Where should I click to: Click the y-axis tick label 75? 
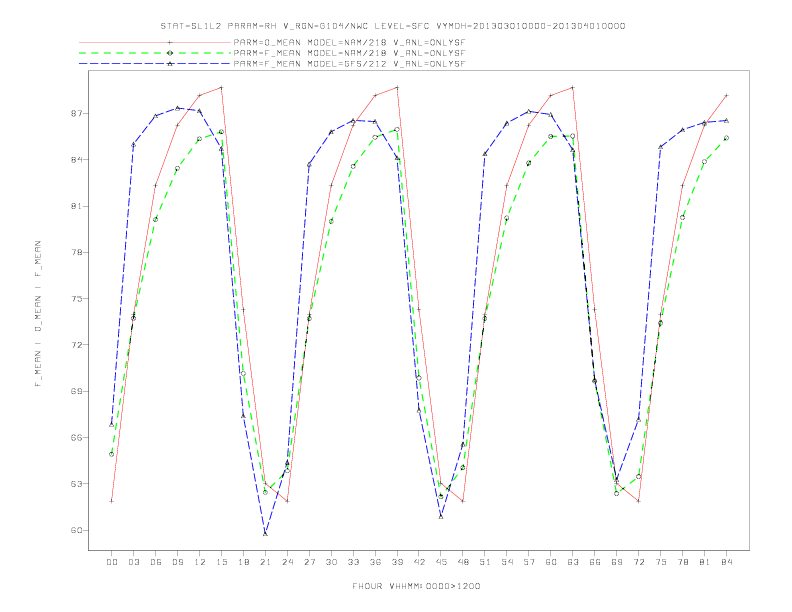[x=75, y=298]
